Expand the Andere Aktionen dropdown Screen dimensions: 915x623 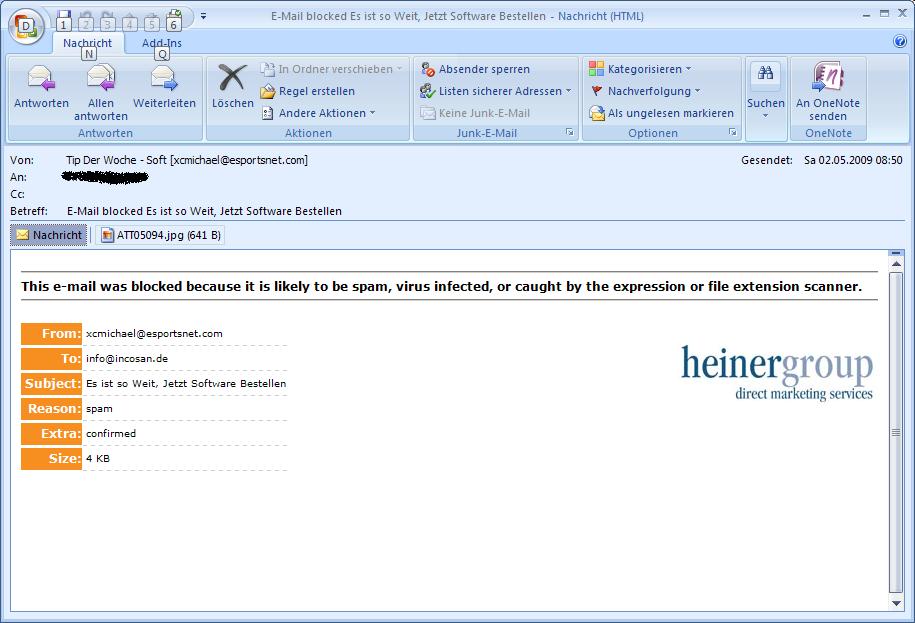click(318, 113)
